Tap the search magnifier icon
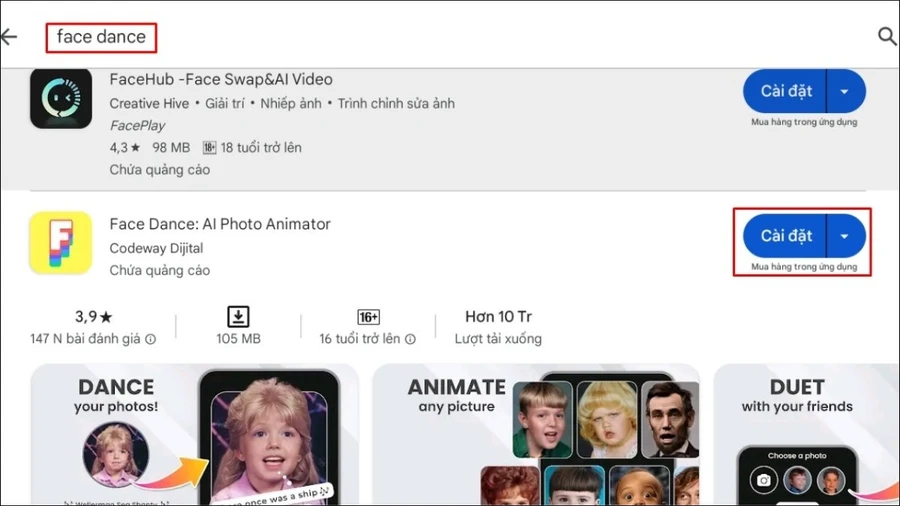 pyautogui.click(x=887, y=36)
